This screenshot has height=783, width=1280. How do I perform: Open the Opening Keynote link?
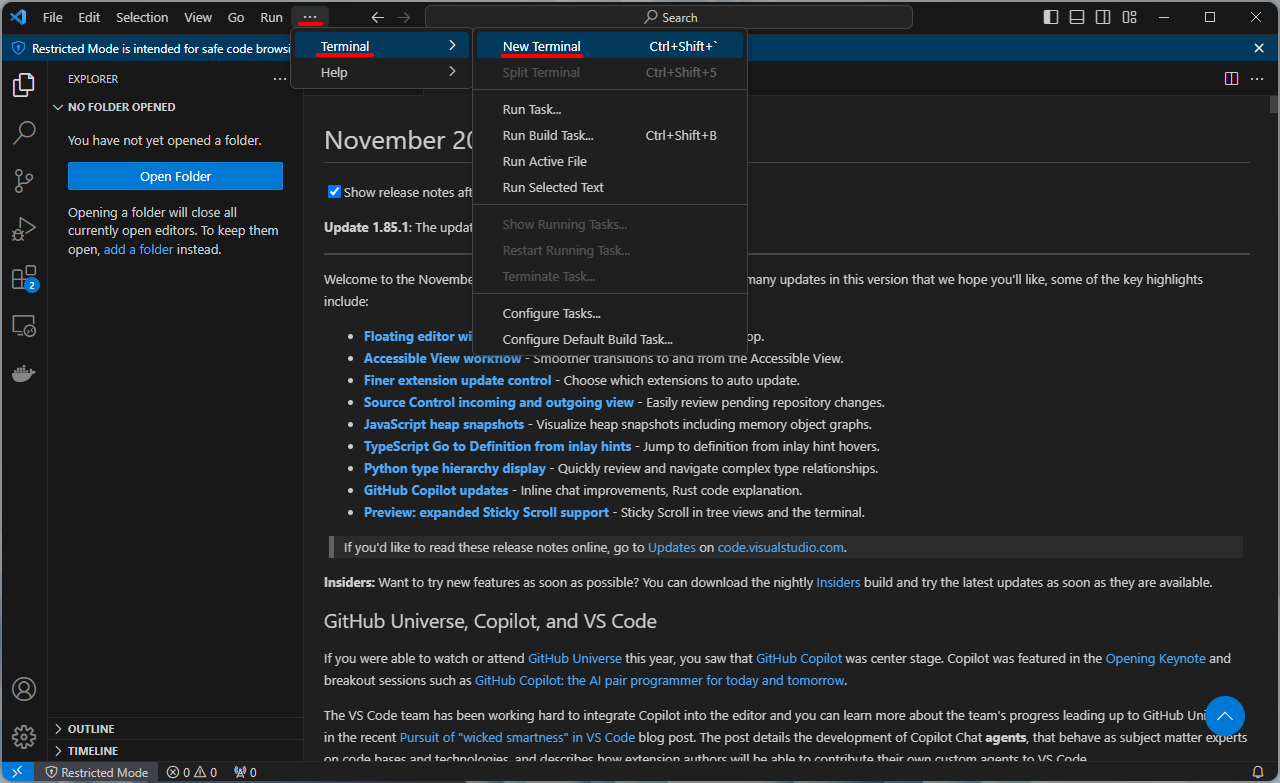click(x=1156, y=658)
